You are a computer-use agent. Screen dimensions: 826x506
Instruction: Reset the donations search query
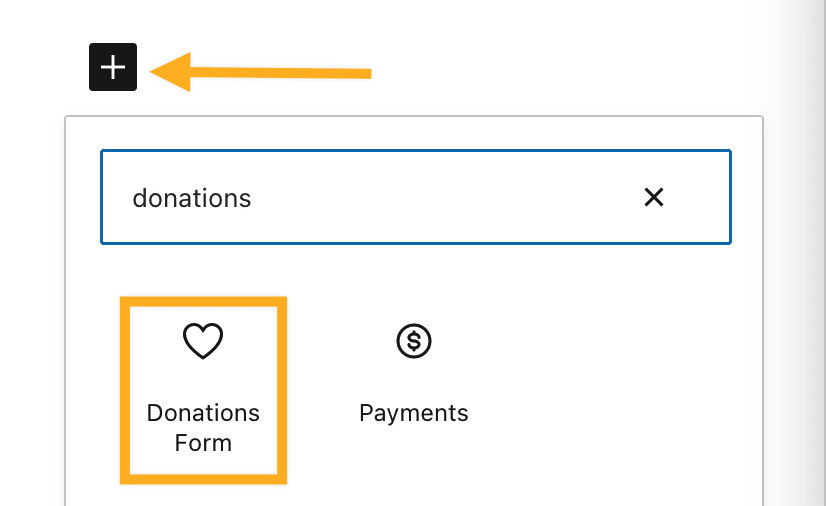(x=654, y=197)
